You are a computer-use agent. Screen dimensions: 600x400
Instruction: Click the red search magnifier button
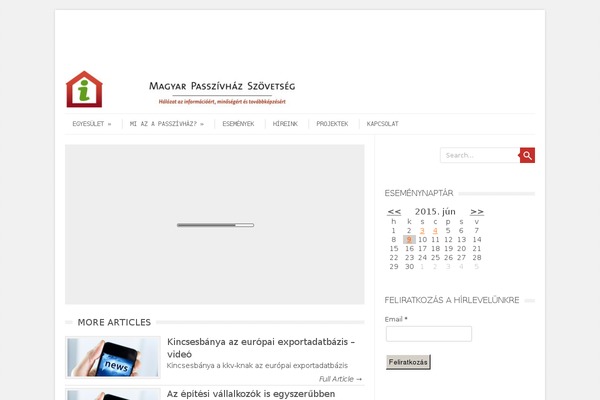(527, 155)
